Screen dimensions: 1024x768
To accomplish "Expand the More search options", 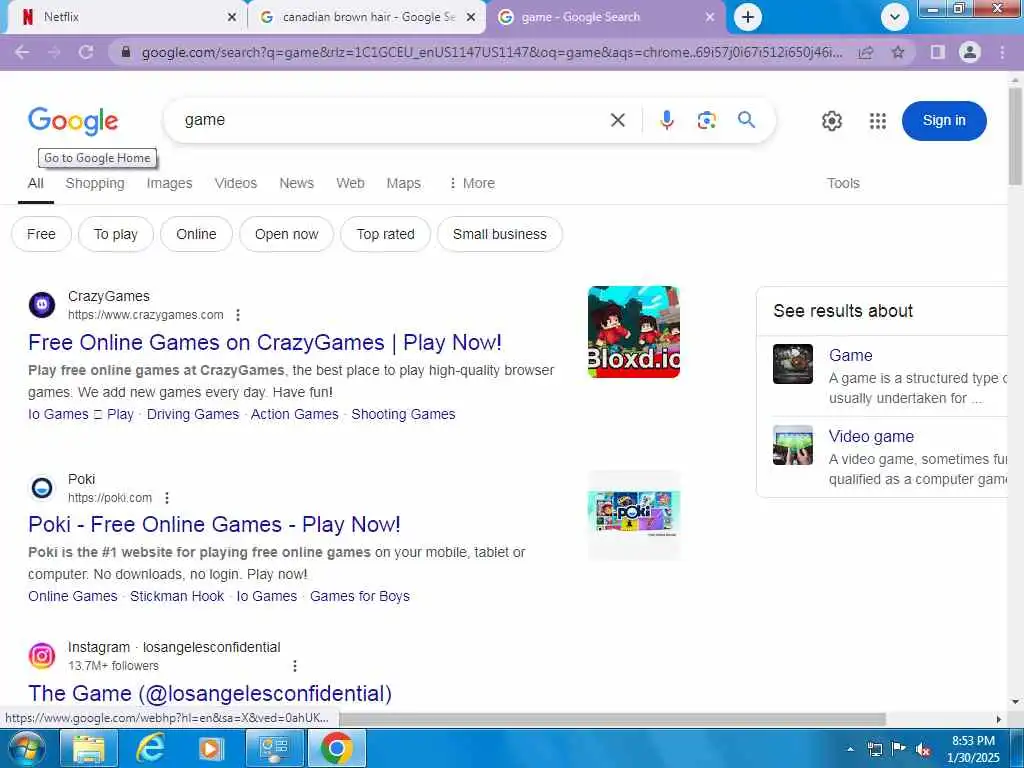I will pos(472,184).
